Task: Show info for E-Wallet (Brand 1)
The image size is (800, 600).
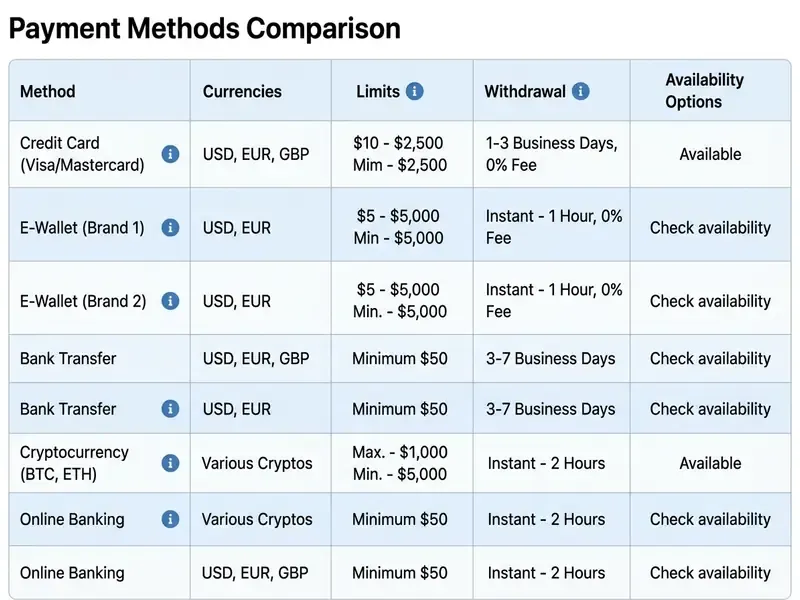Action: tap(170, 227)
